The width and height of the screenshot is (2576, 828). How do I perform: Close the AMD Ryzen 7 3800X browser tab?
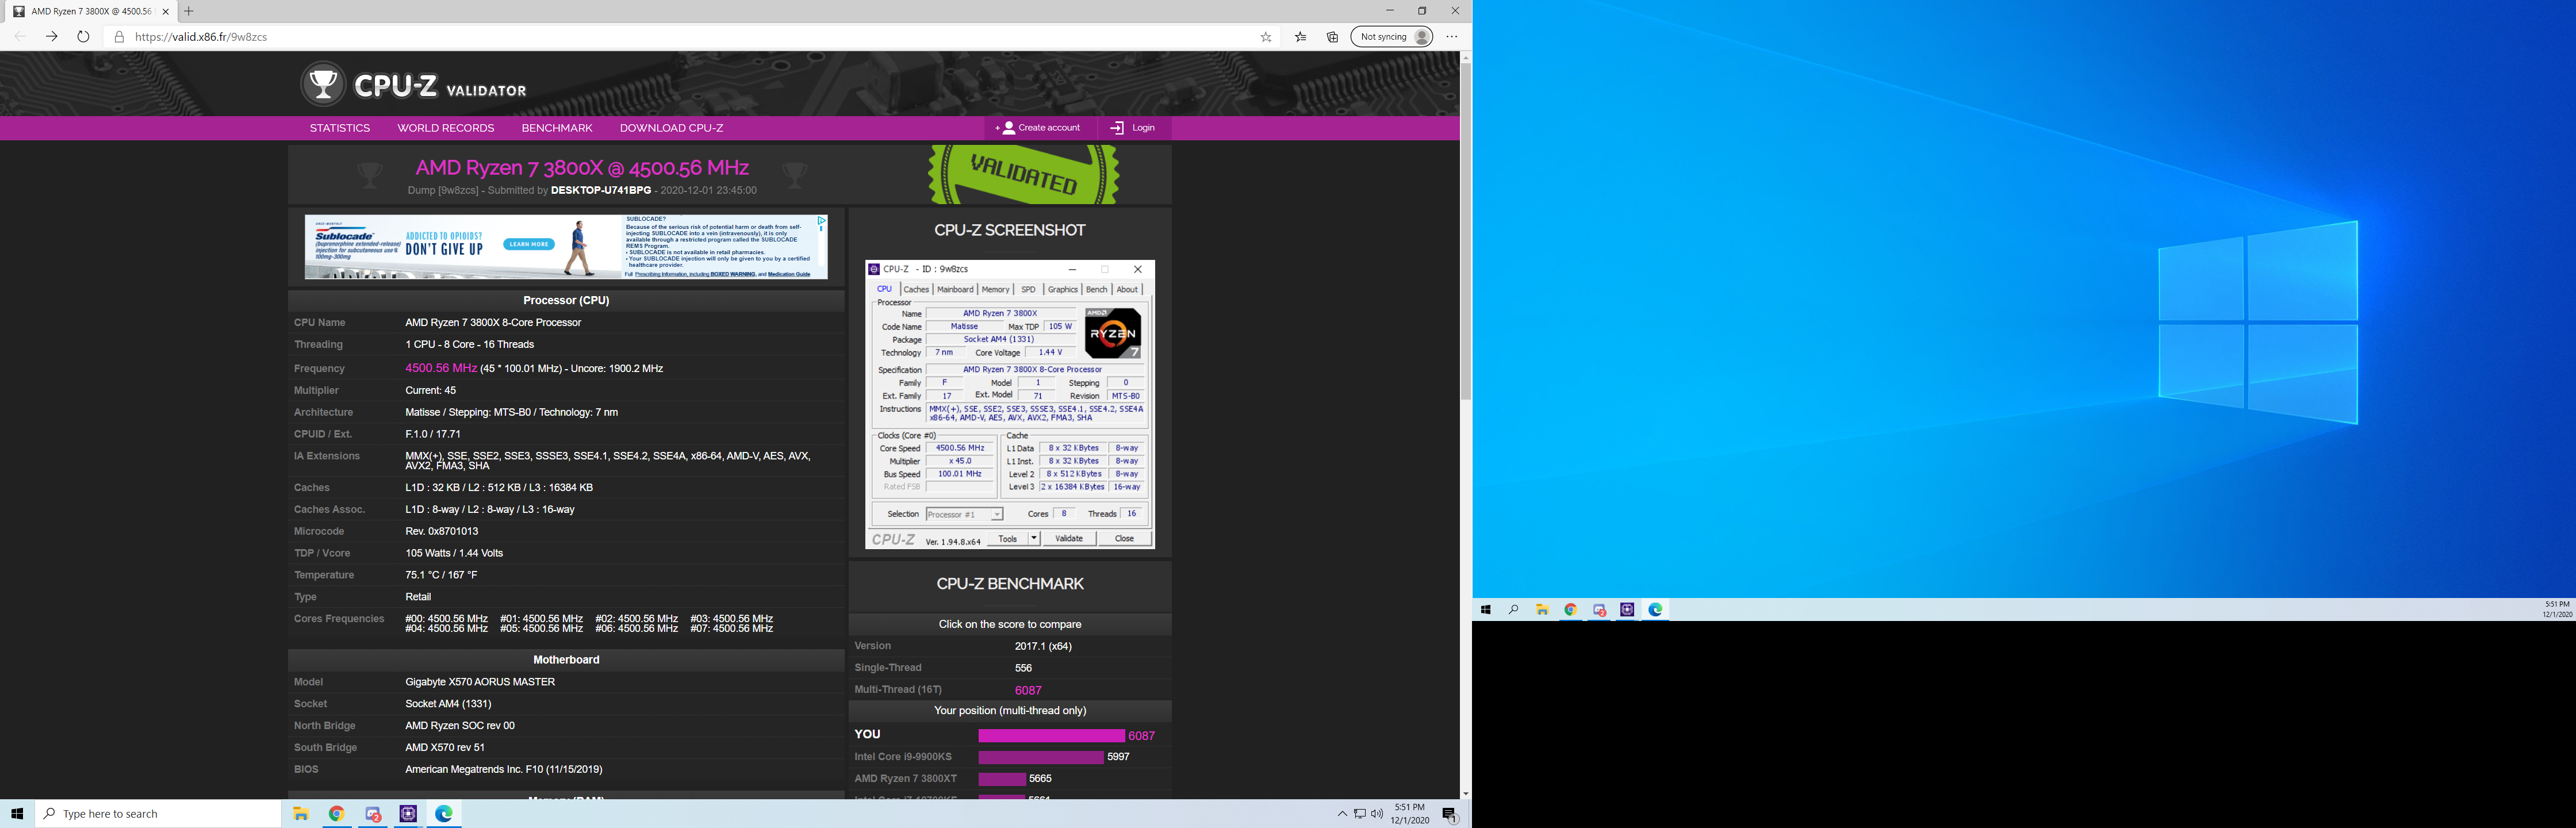click(x=166, y=12)
